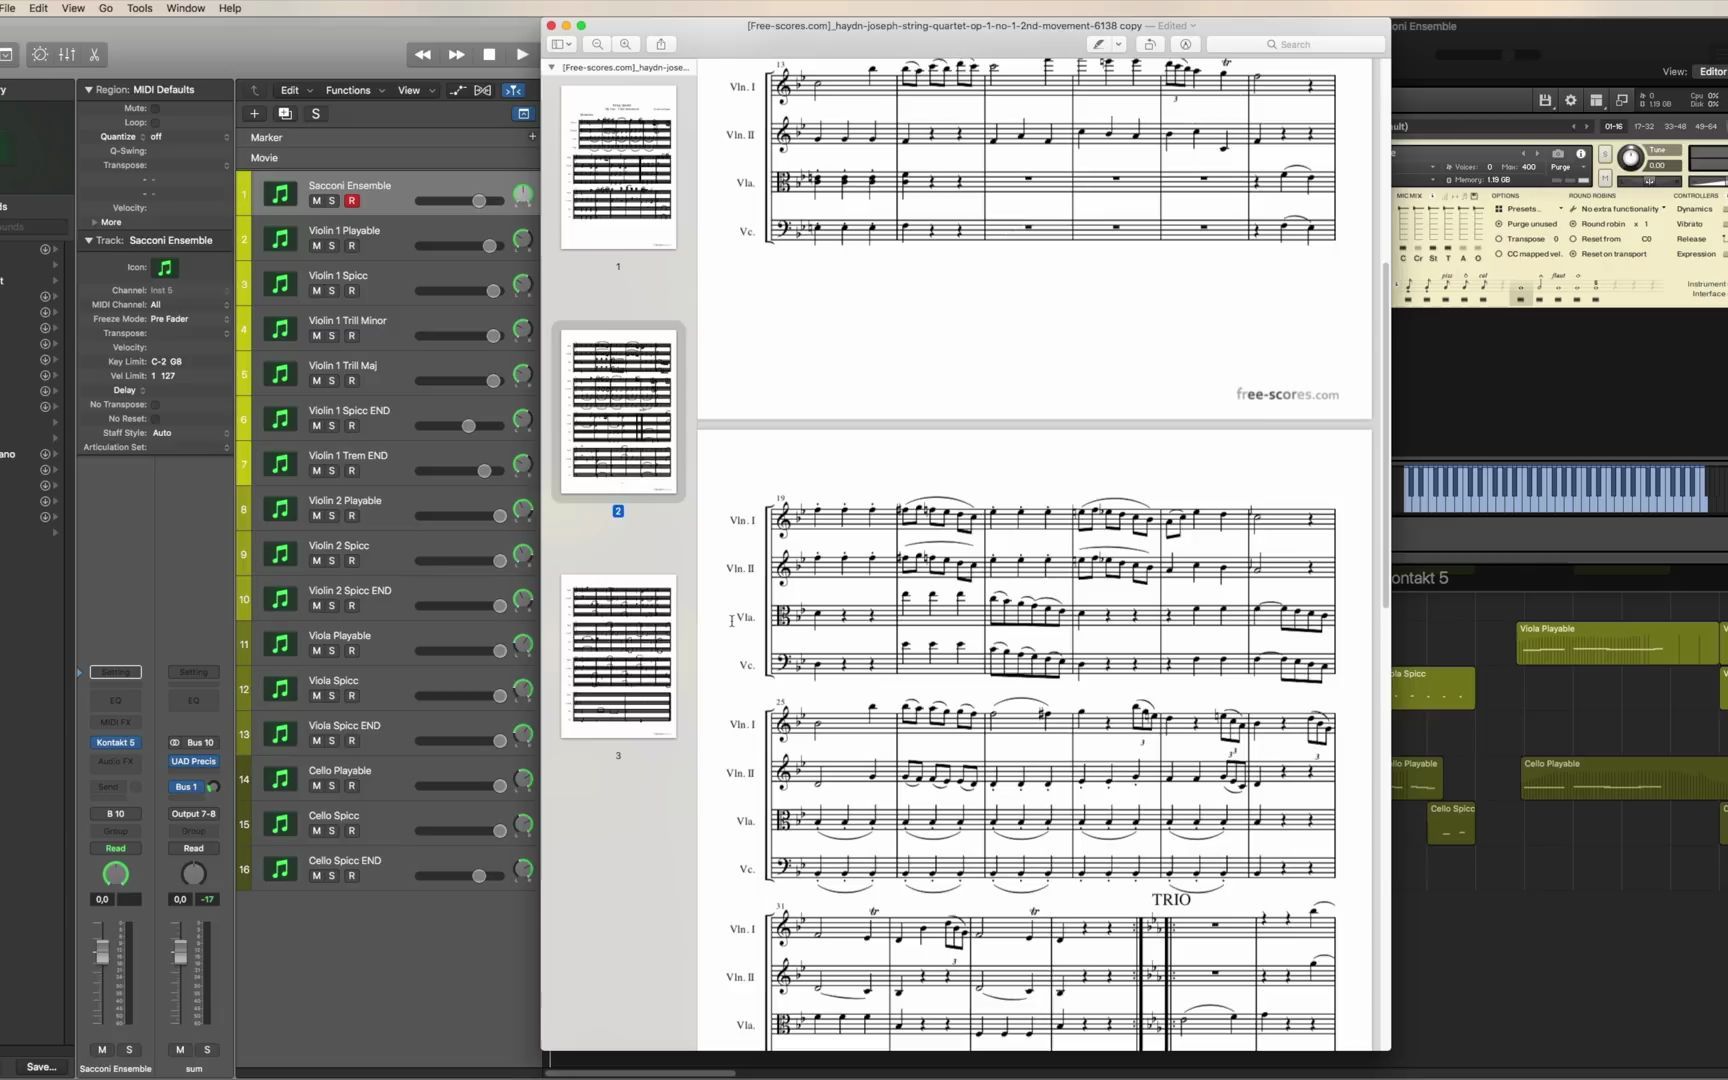Screen dimensions: 1728x1080
Task: Click the Sacconi Ensemble track instrument icon
Action: click(280, 194)
